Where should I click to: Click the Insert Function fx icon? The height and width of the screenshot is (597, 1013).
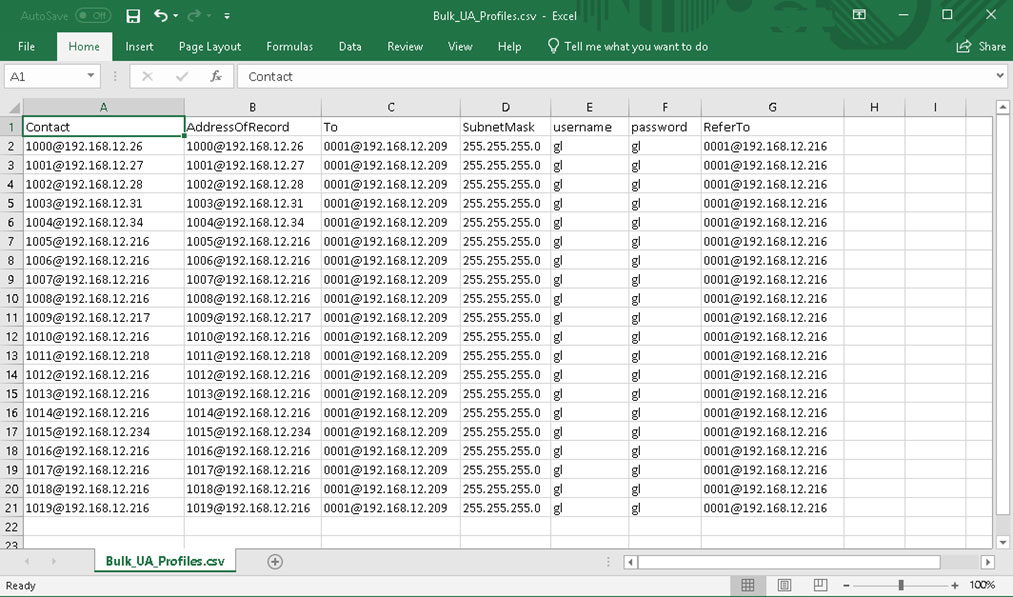[x=216, y=77]
